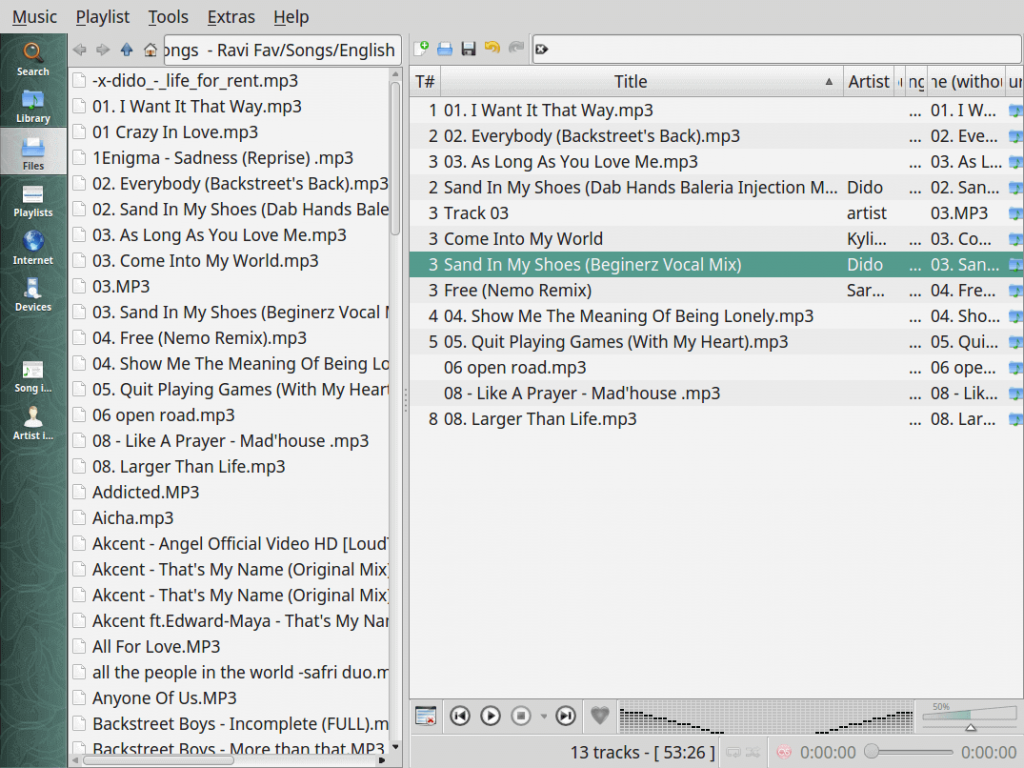Open the stop button dropdown arrow
The width and height of the screenshot is (1024, 768).
click(x=544, y=716)
